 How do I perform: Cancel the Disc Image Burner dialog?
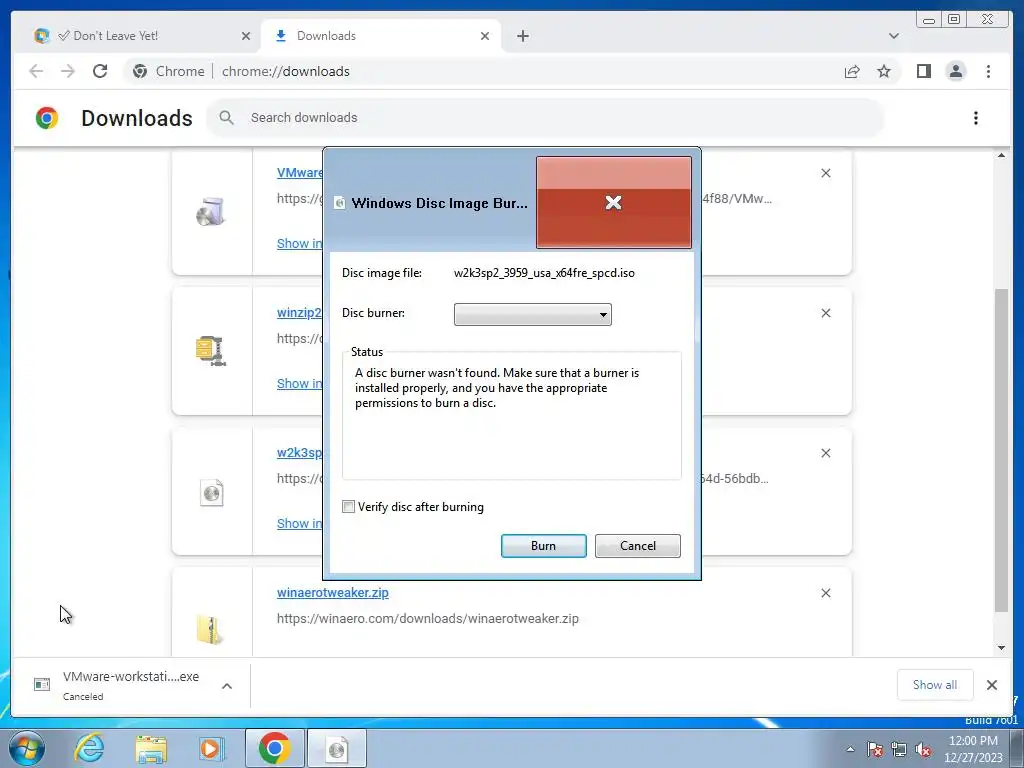pyautogui.click(x=637, y=546)
